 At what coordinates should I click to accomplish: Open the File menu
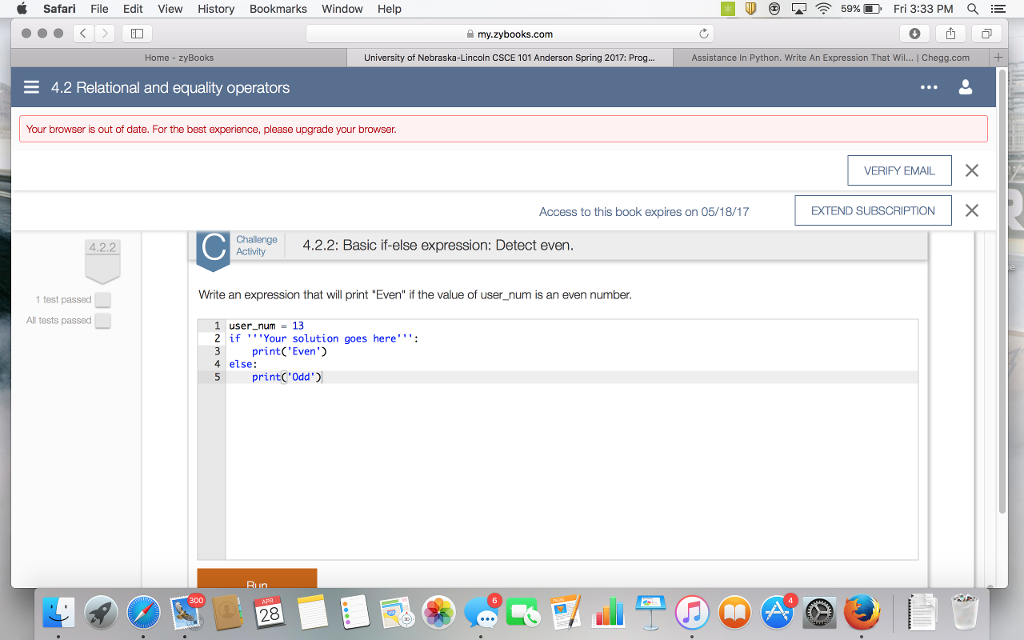pos(99,8)
